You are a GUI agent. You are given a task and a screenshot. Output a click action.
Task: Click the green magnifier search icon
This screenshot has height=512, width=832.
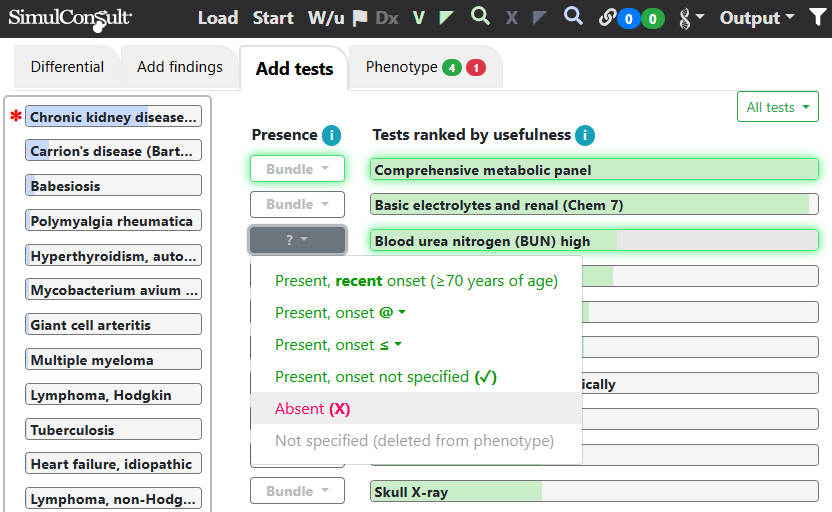480,16
